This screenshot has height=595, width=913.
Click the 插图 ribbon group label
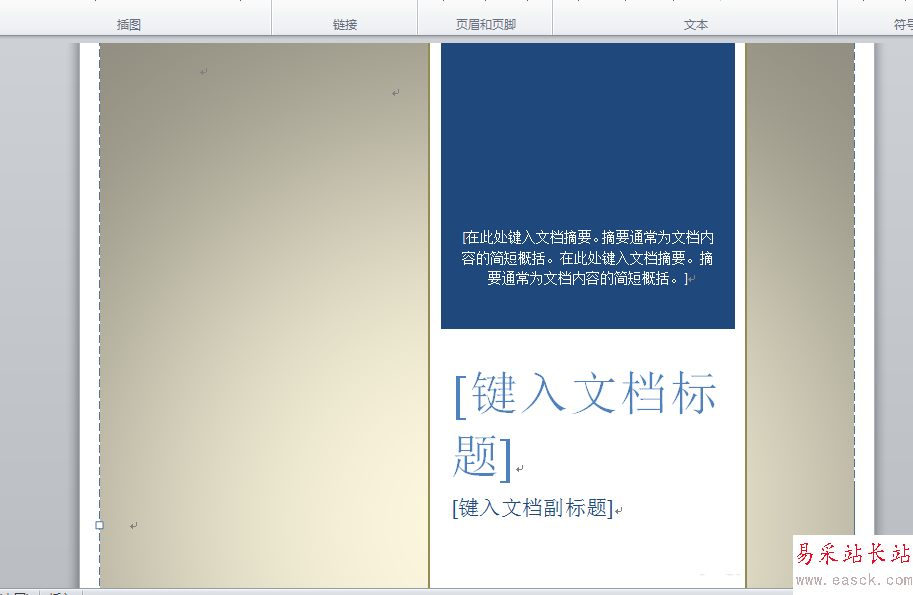pos(129,24)
